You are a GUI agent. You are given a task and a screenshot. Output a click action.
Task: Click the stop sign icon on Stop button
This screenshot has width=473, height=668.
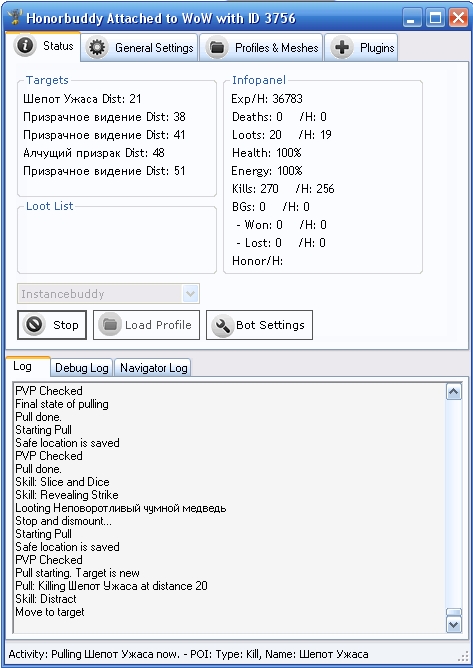(34, 325)
